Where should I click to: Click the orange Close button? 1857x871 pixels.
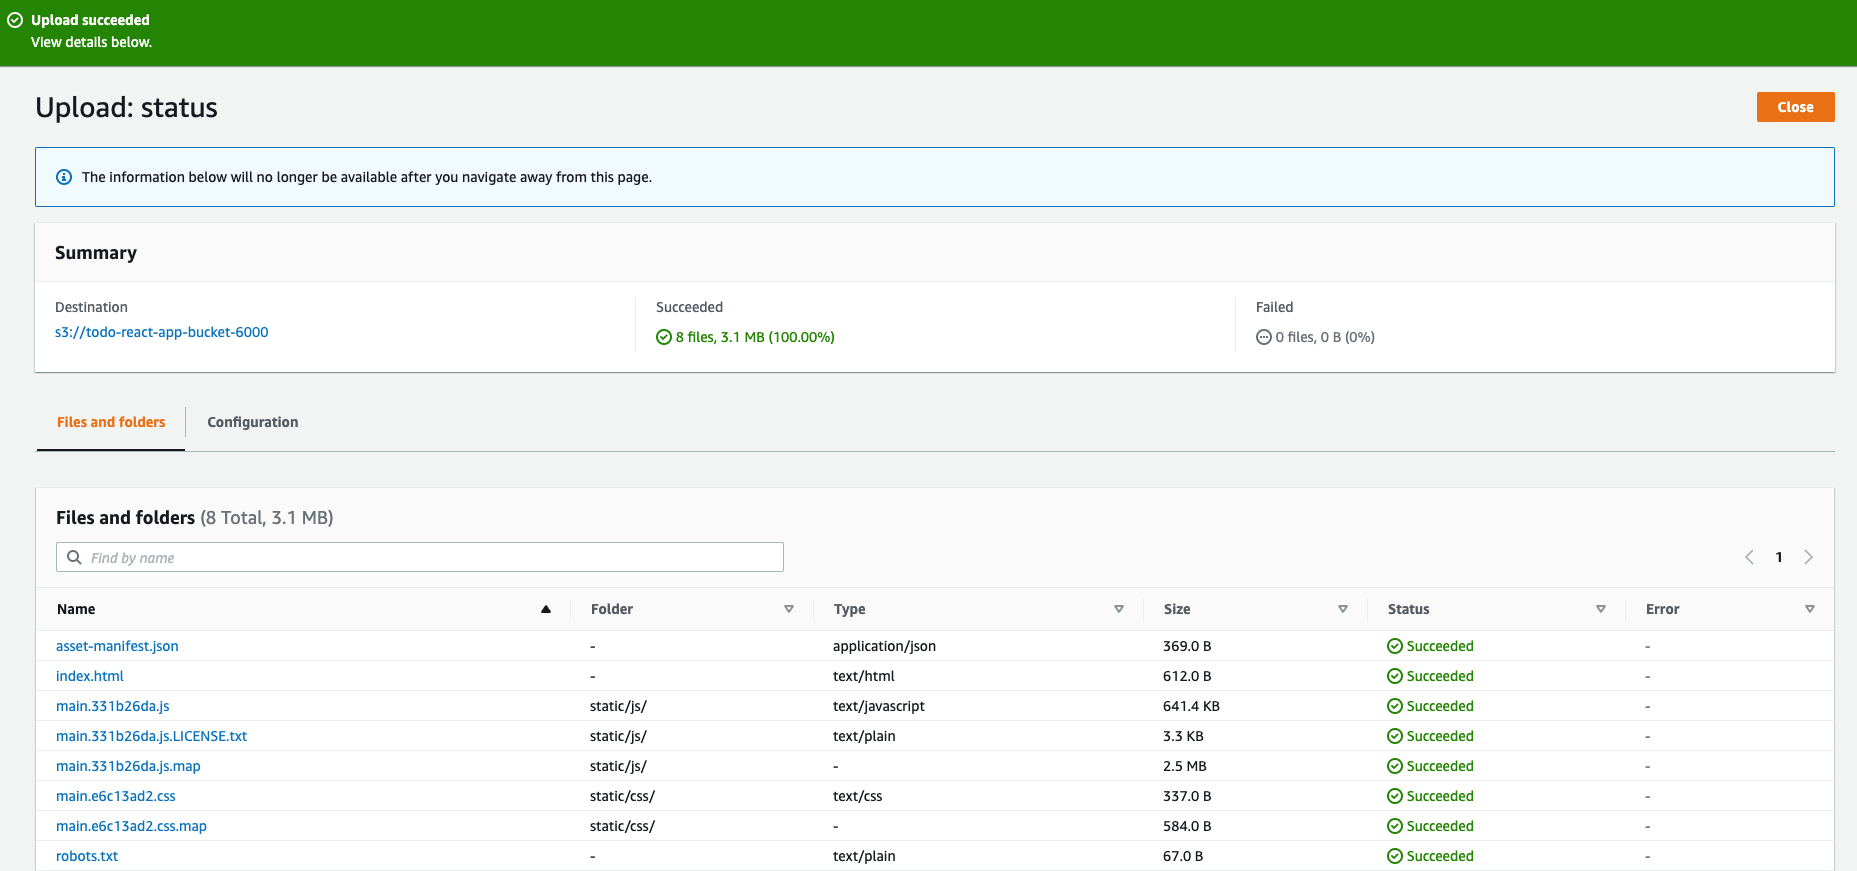pos(1795,107)
